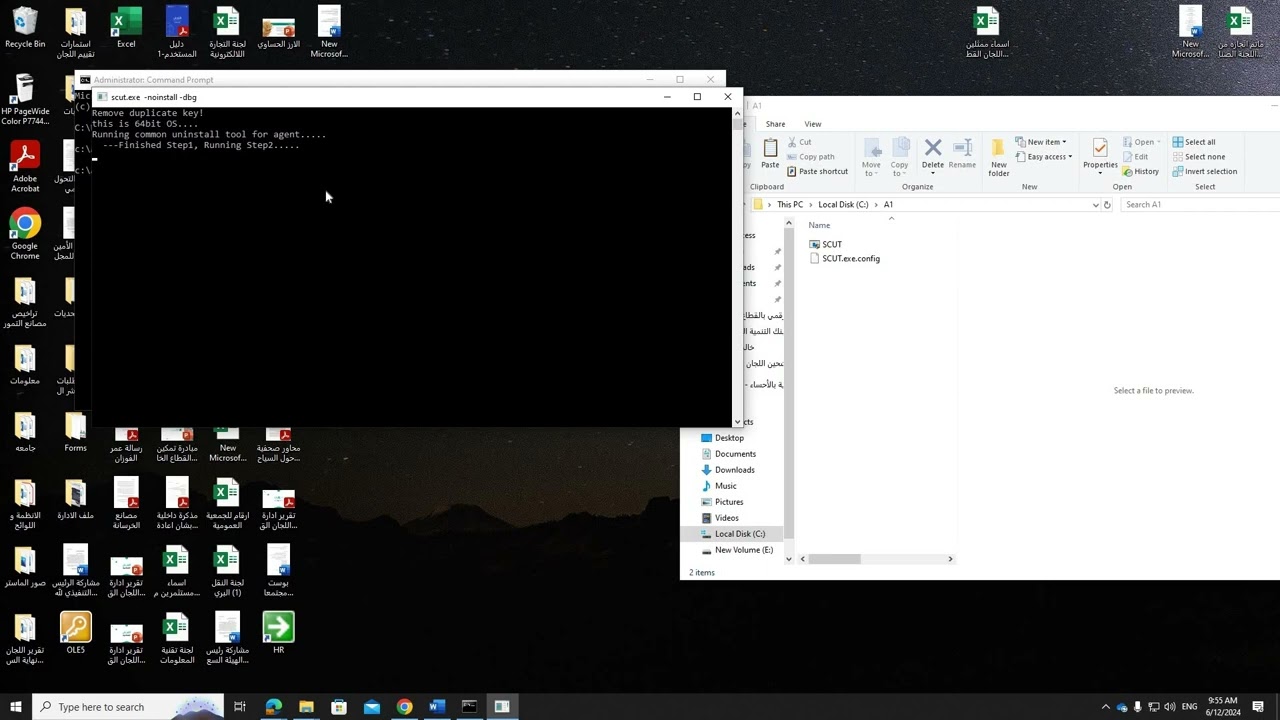
Task: Switch to the View ribbon tab
Action: (x=813, y=124)
